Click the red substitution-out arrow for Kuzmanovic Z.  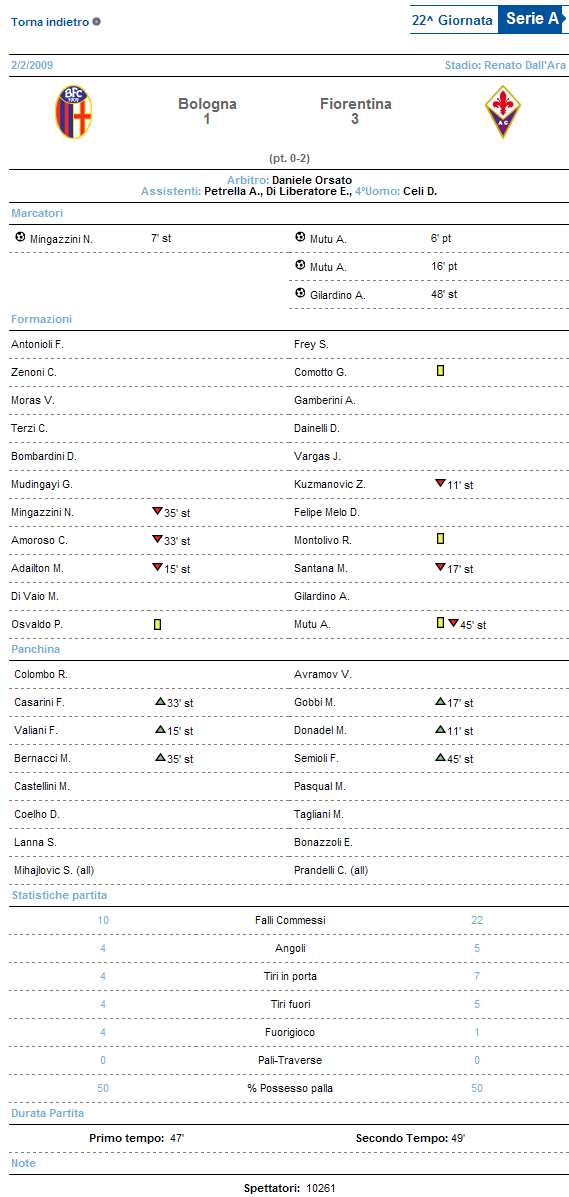[x=440, y=483]
